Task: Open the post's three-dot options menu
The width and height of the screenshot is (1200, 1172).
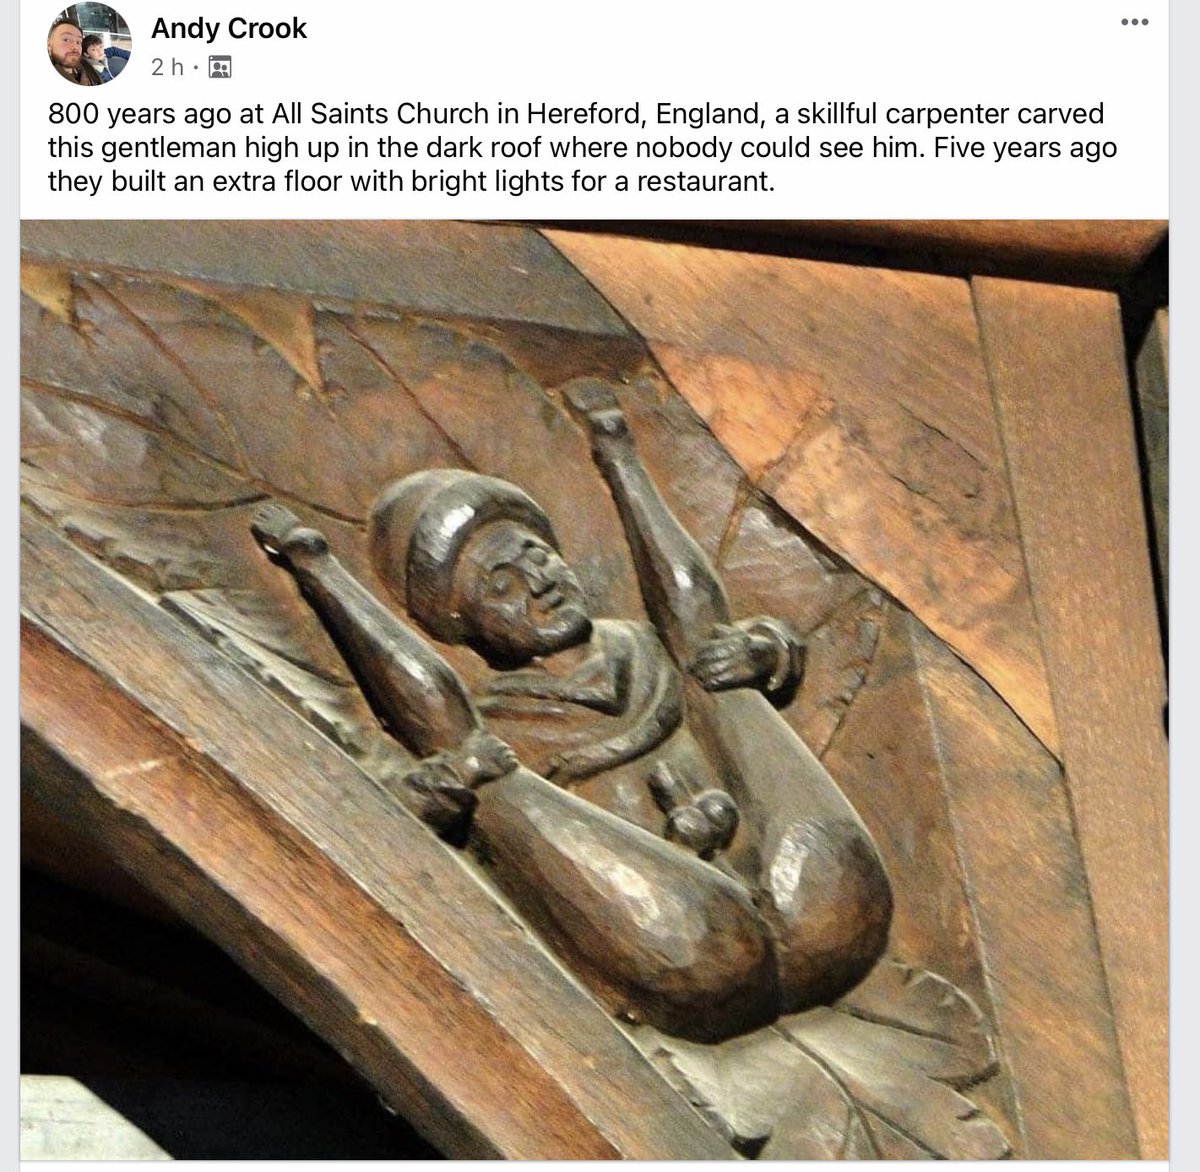Action: click(x=1134, y=22)
